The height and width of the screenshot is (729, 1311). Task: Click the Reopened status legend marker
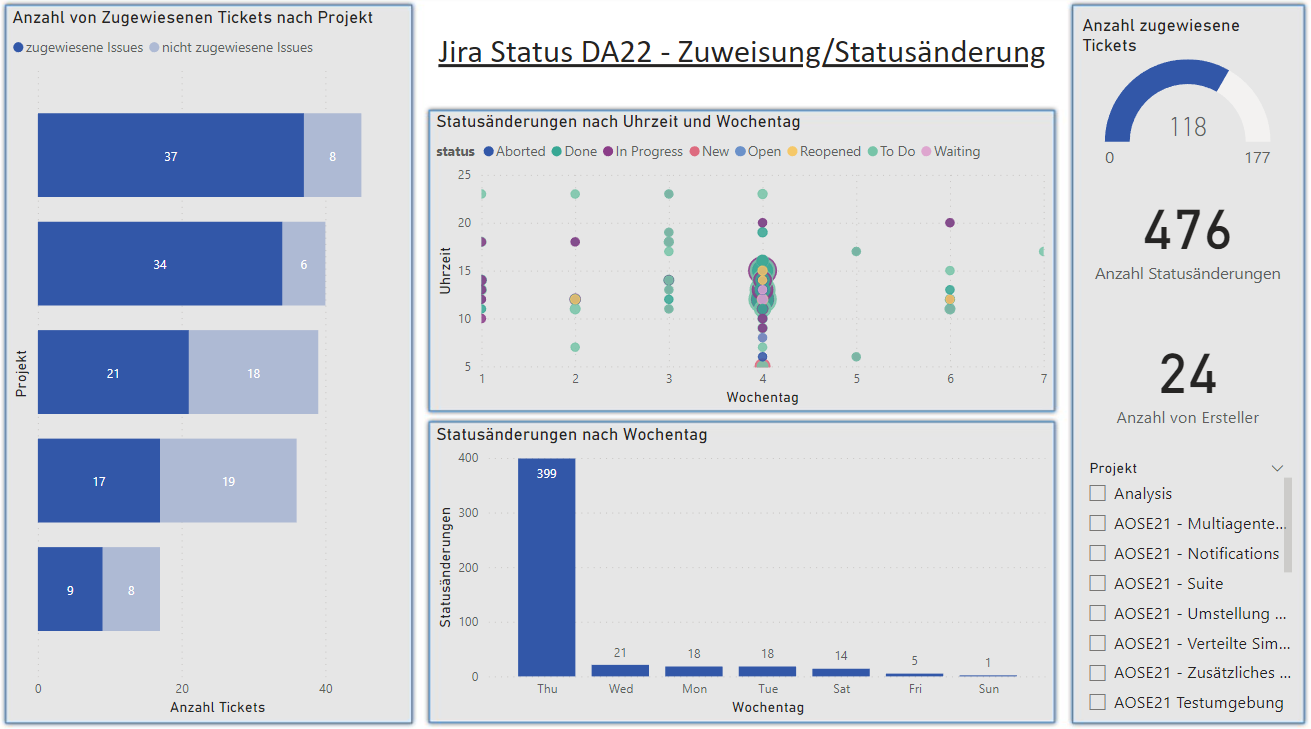(792, 152)
